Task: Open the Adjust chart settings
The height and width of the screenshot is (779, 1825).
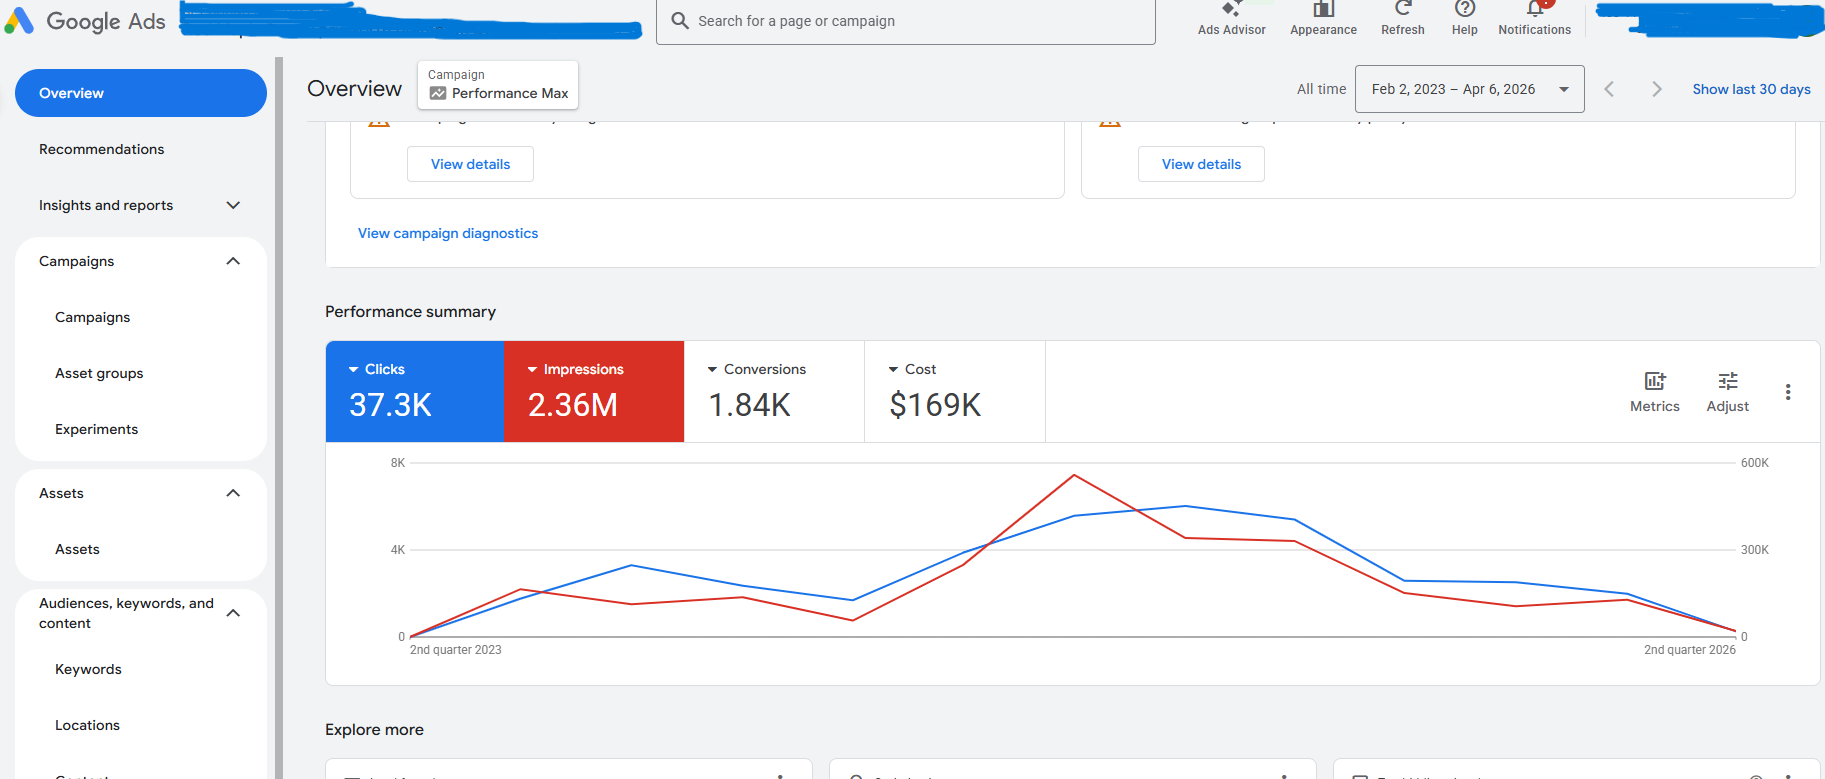Action: [x=1728, y=392]
